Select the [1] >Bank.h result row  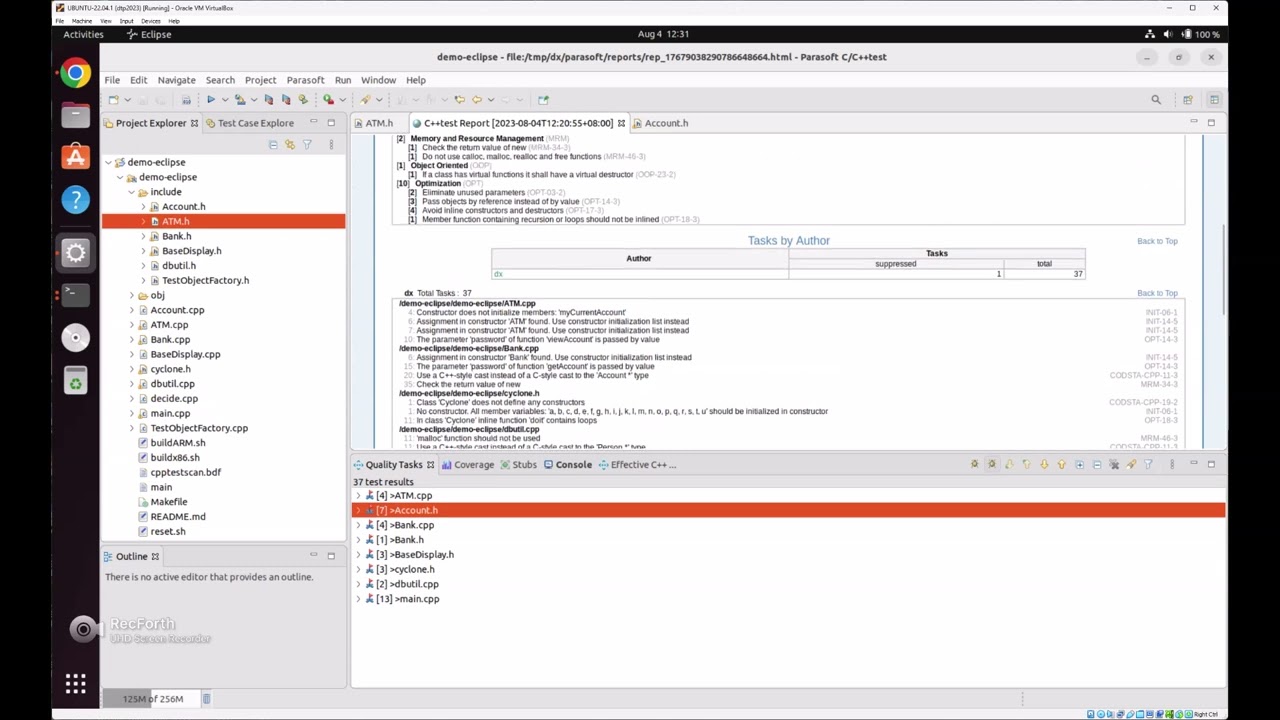[x=789, y=540]
